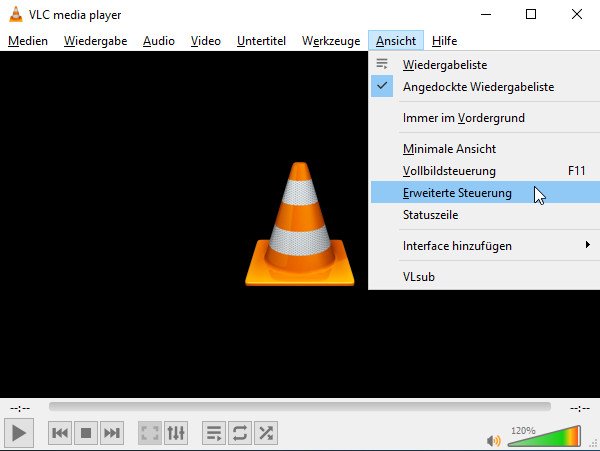Image resolution: width=600 pixels, height=451 pixels.
Task: Close the open Ansicht menu
Action: coord(396,41)
